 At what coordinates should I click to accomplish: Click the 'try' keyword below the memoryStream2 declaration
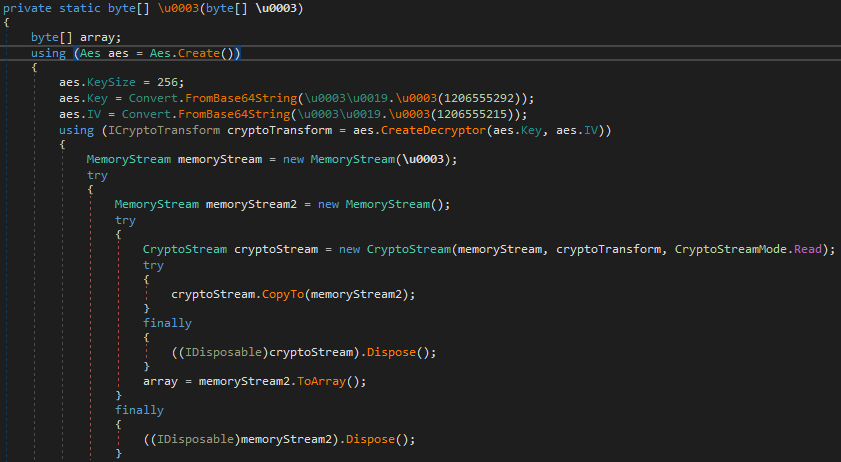point(126,221)
